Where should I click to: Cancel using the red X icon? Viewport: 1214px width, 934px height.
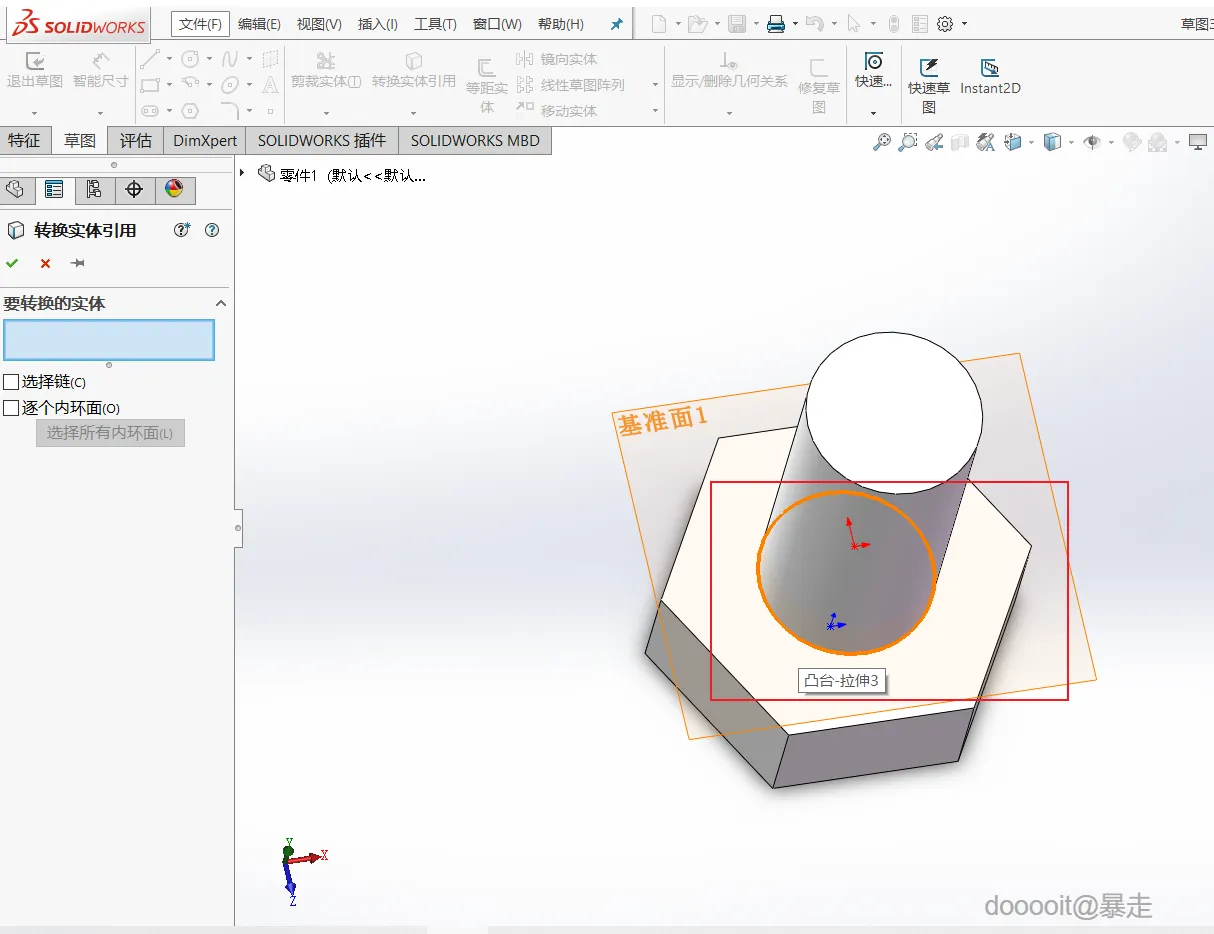45,263
